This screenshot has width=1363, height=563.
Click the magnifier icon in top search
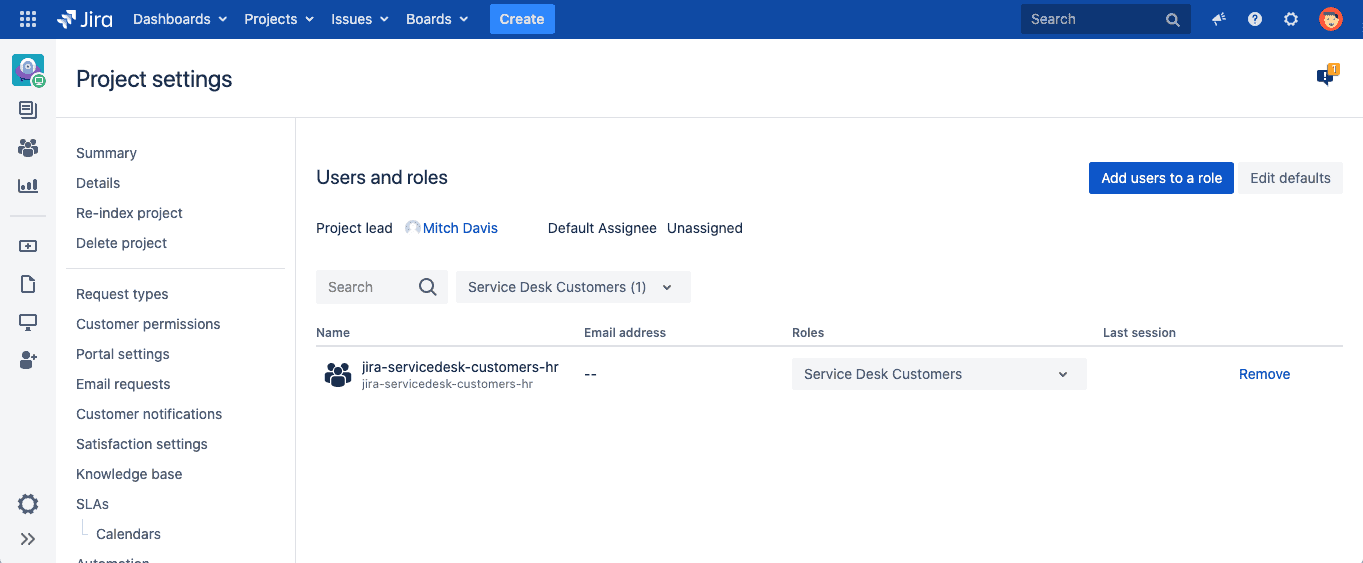[1173, 19]
